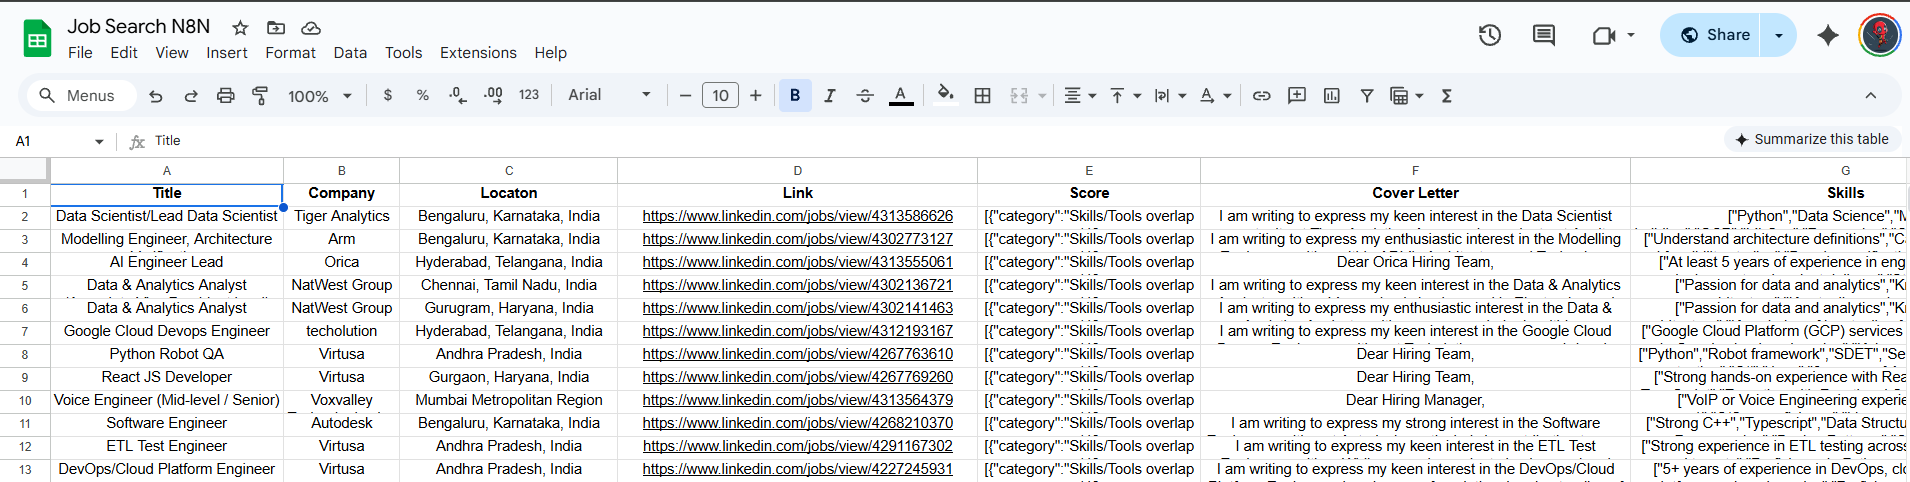
Task: Open LinkedIn link ending 4313586626
Action: [798, 216]
